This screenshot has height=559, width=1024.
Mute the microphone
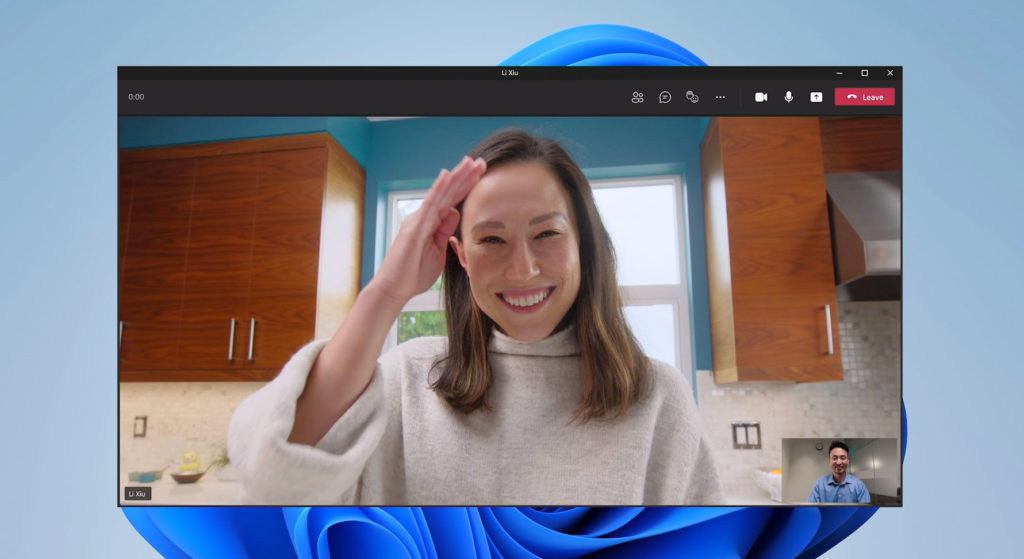pyautogui.click(x=788, y=97)
